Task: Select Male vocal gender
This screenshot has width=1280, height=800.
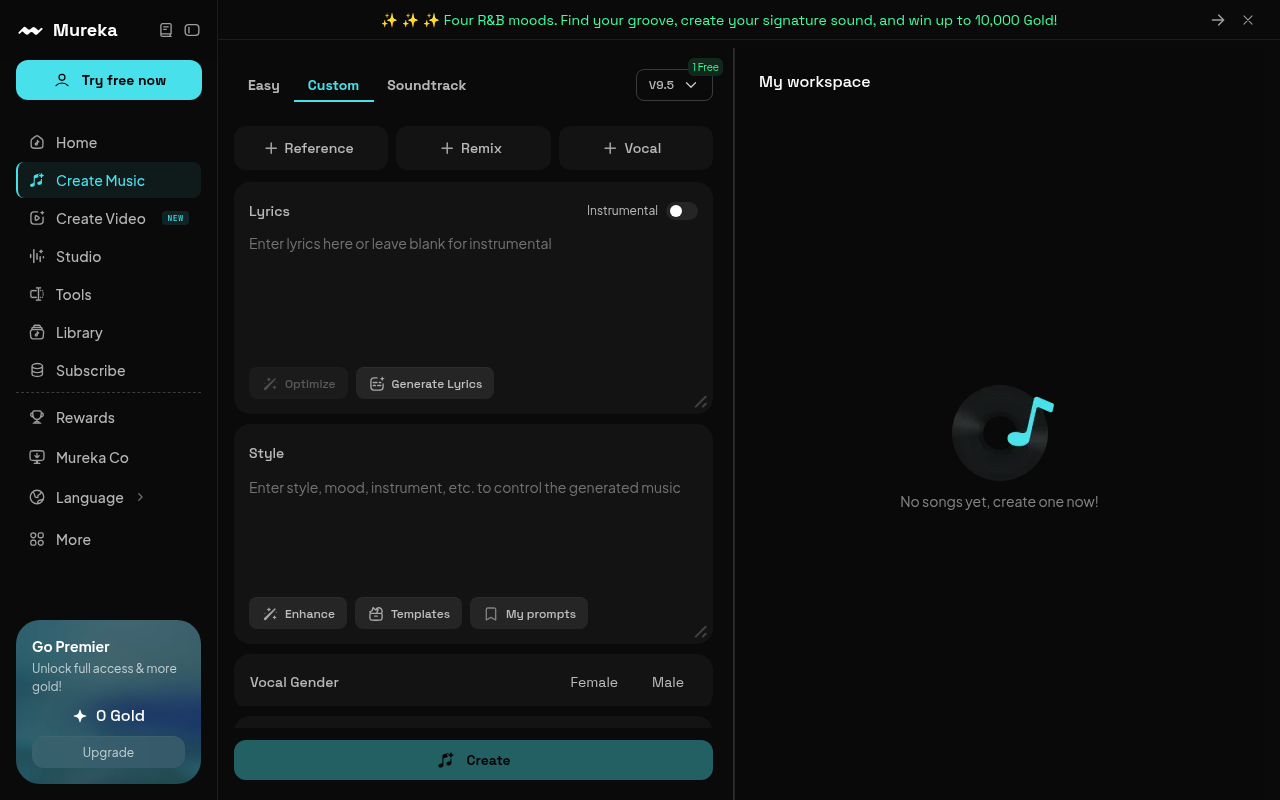Action: [x=668, y=682]
